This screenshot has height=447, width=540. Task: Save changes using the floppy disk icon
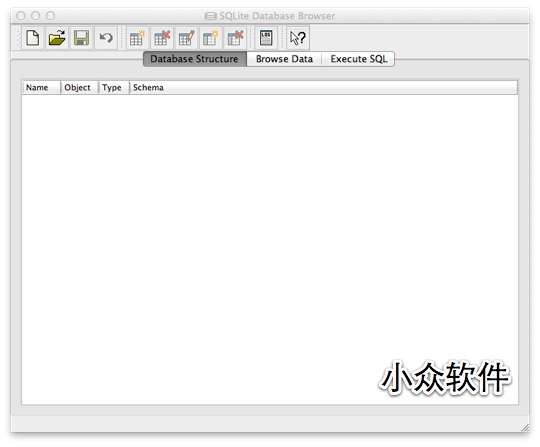[x=81, y=38]
